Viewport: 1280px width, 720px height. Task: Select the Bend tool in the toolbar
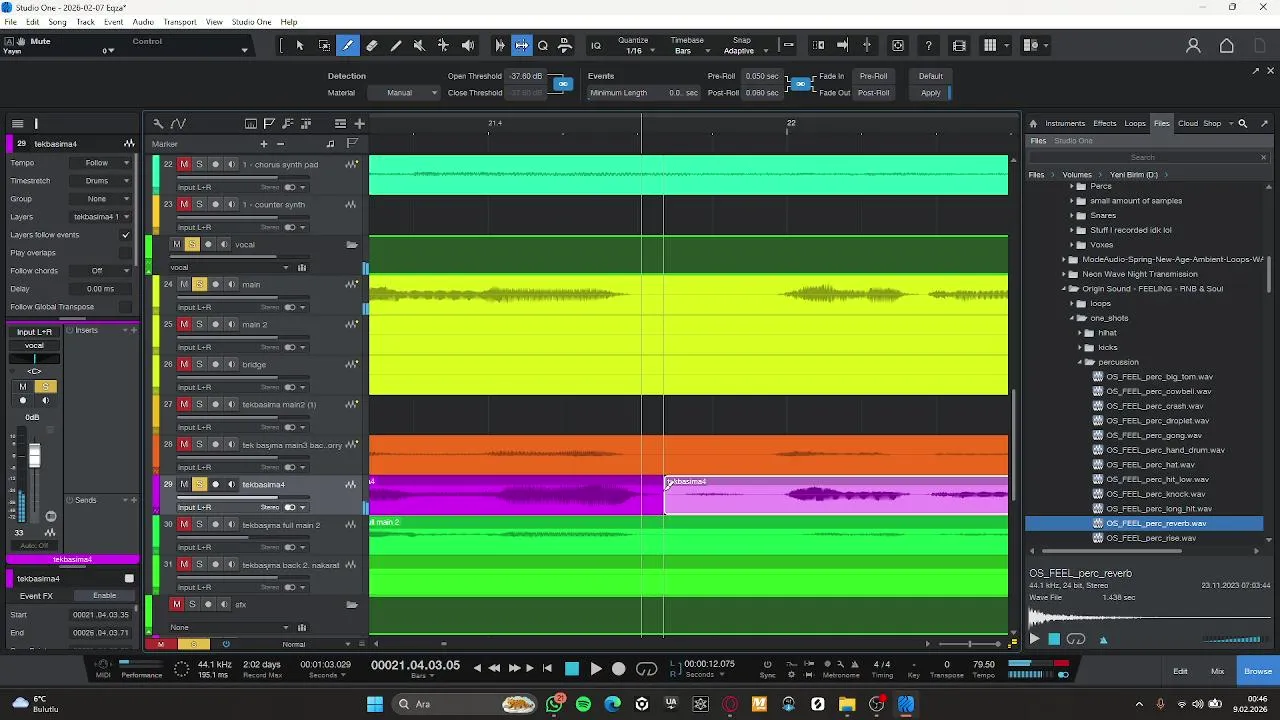point(444,45)
